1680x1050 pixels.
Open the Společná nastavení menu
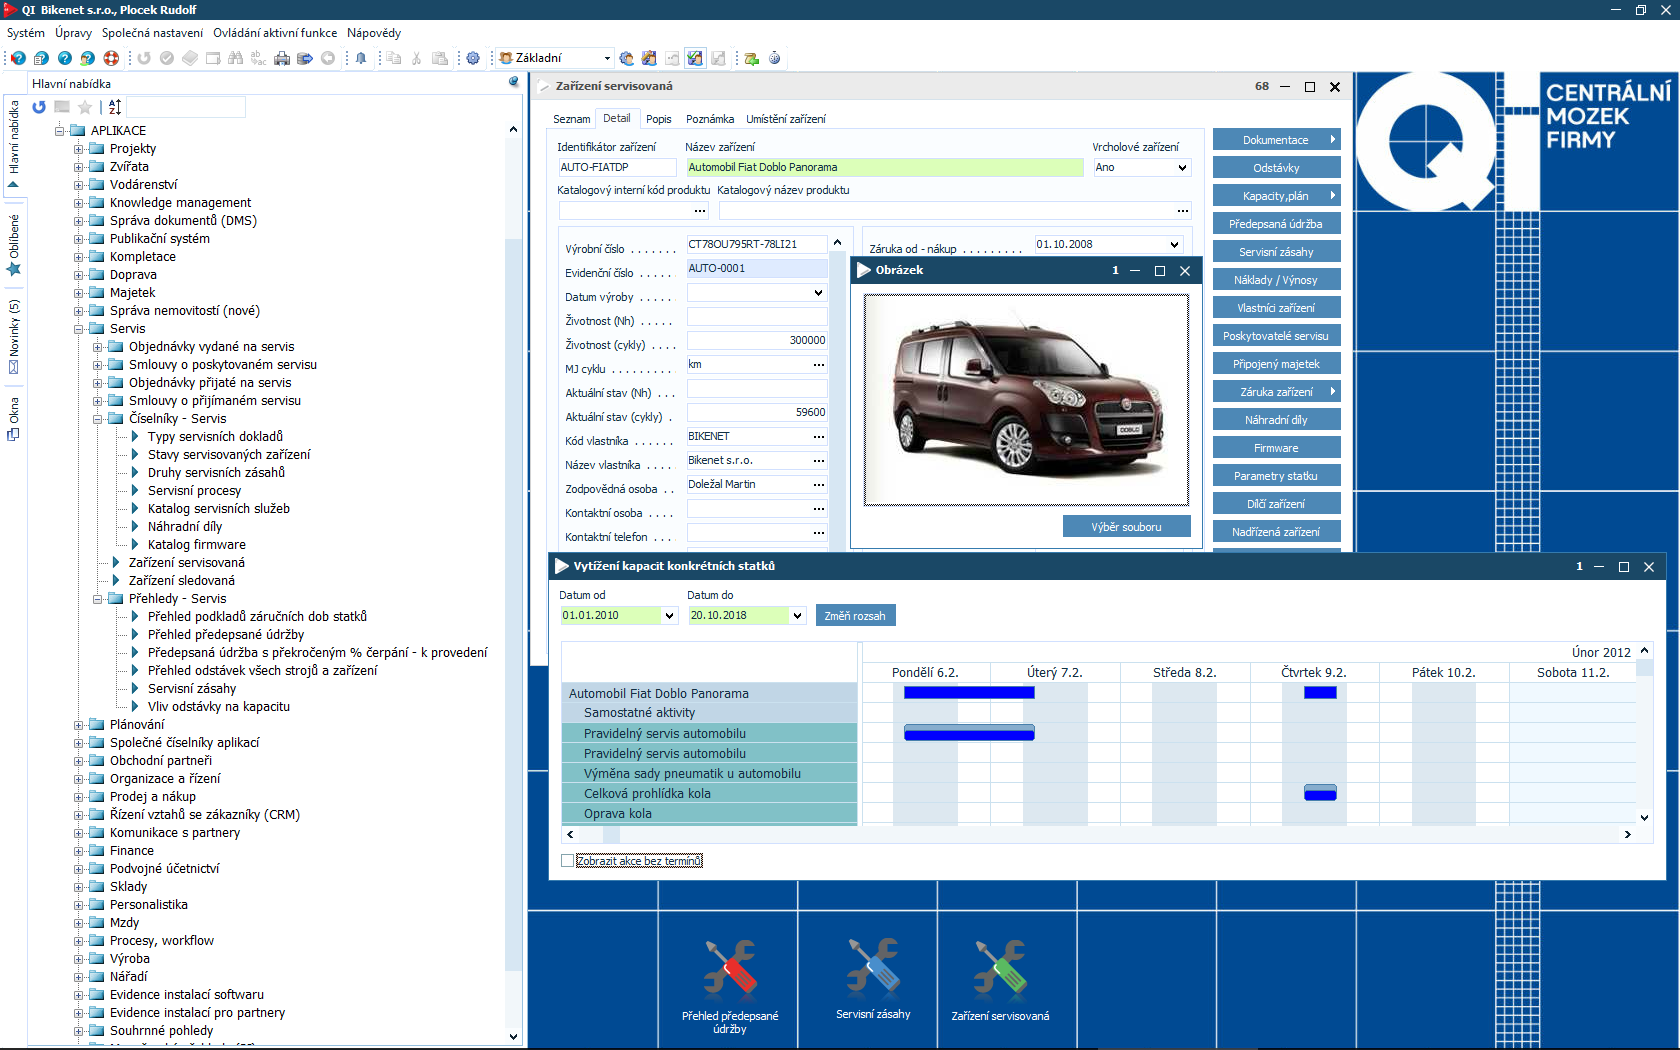click(x=152, y=33)
